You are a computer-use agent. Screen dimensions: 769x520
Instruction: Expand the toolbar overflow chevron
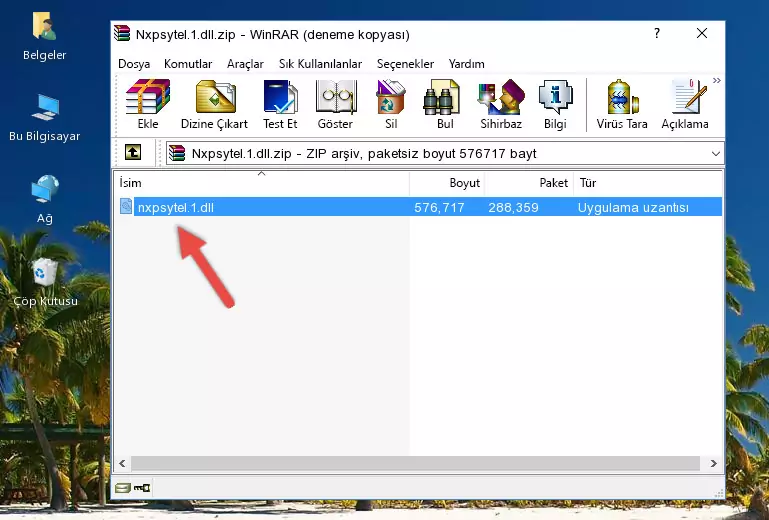(x=717, y=81)
